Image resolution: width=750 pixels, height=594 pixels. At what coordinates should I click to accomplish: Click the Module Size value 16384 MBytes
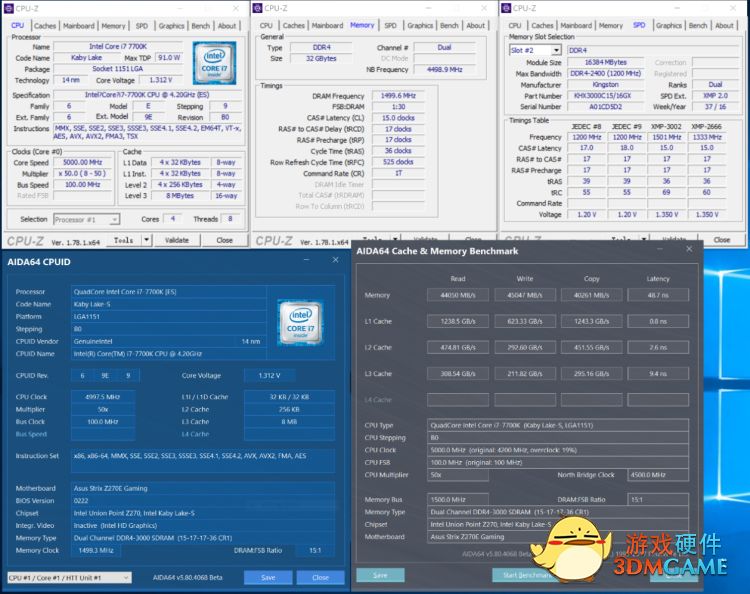coord(605,62)
